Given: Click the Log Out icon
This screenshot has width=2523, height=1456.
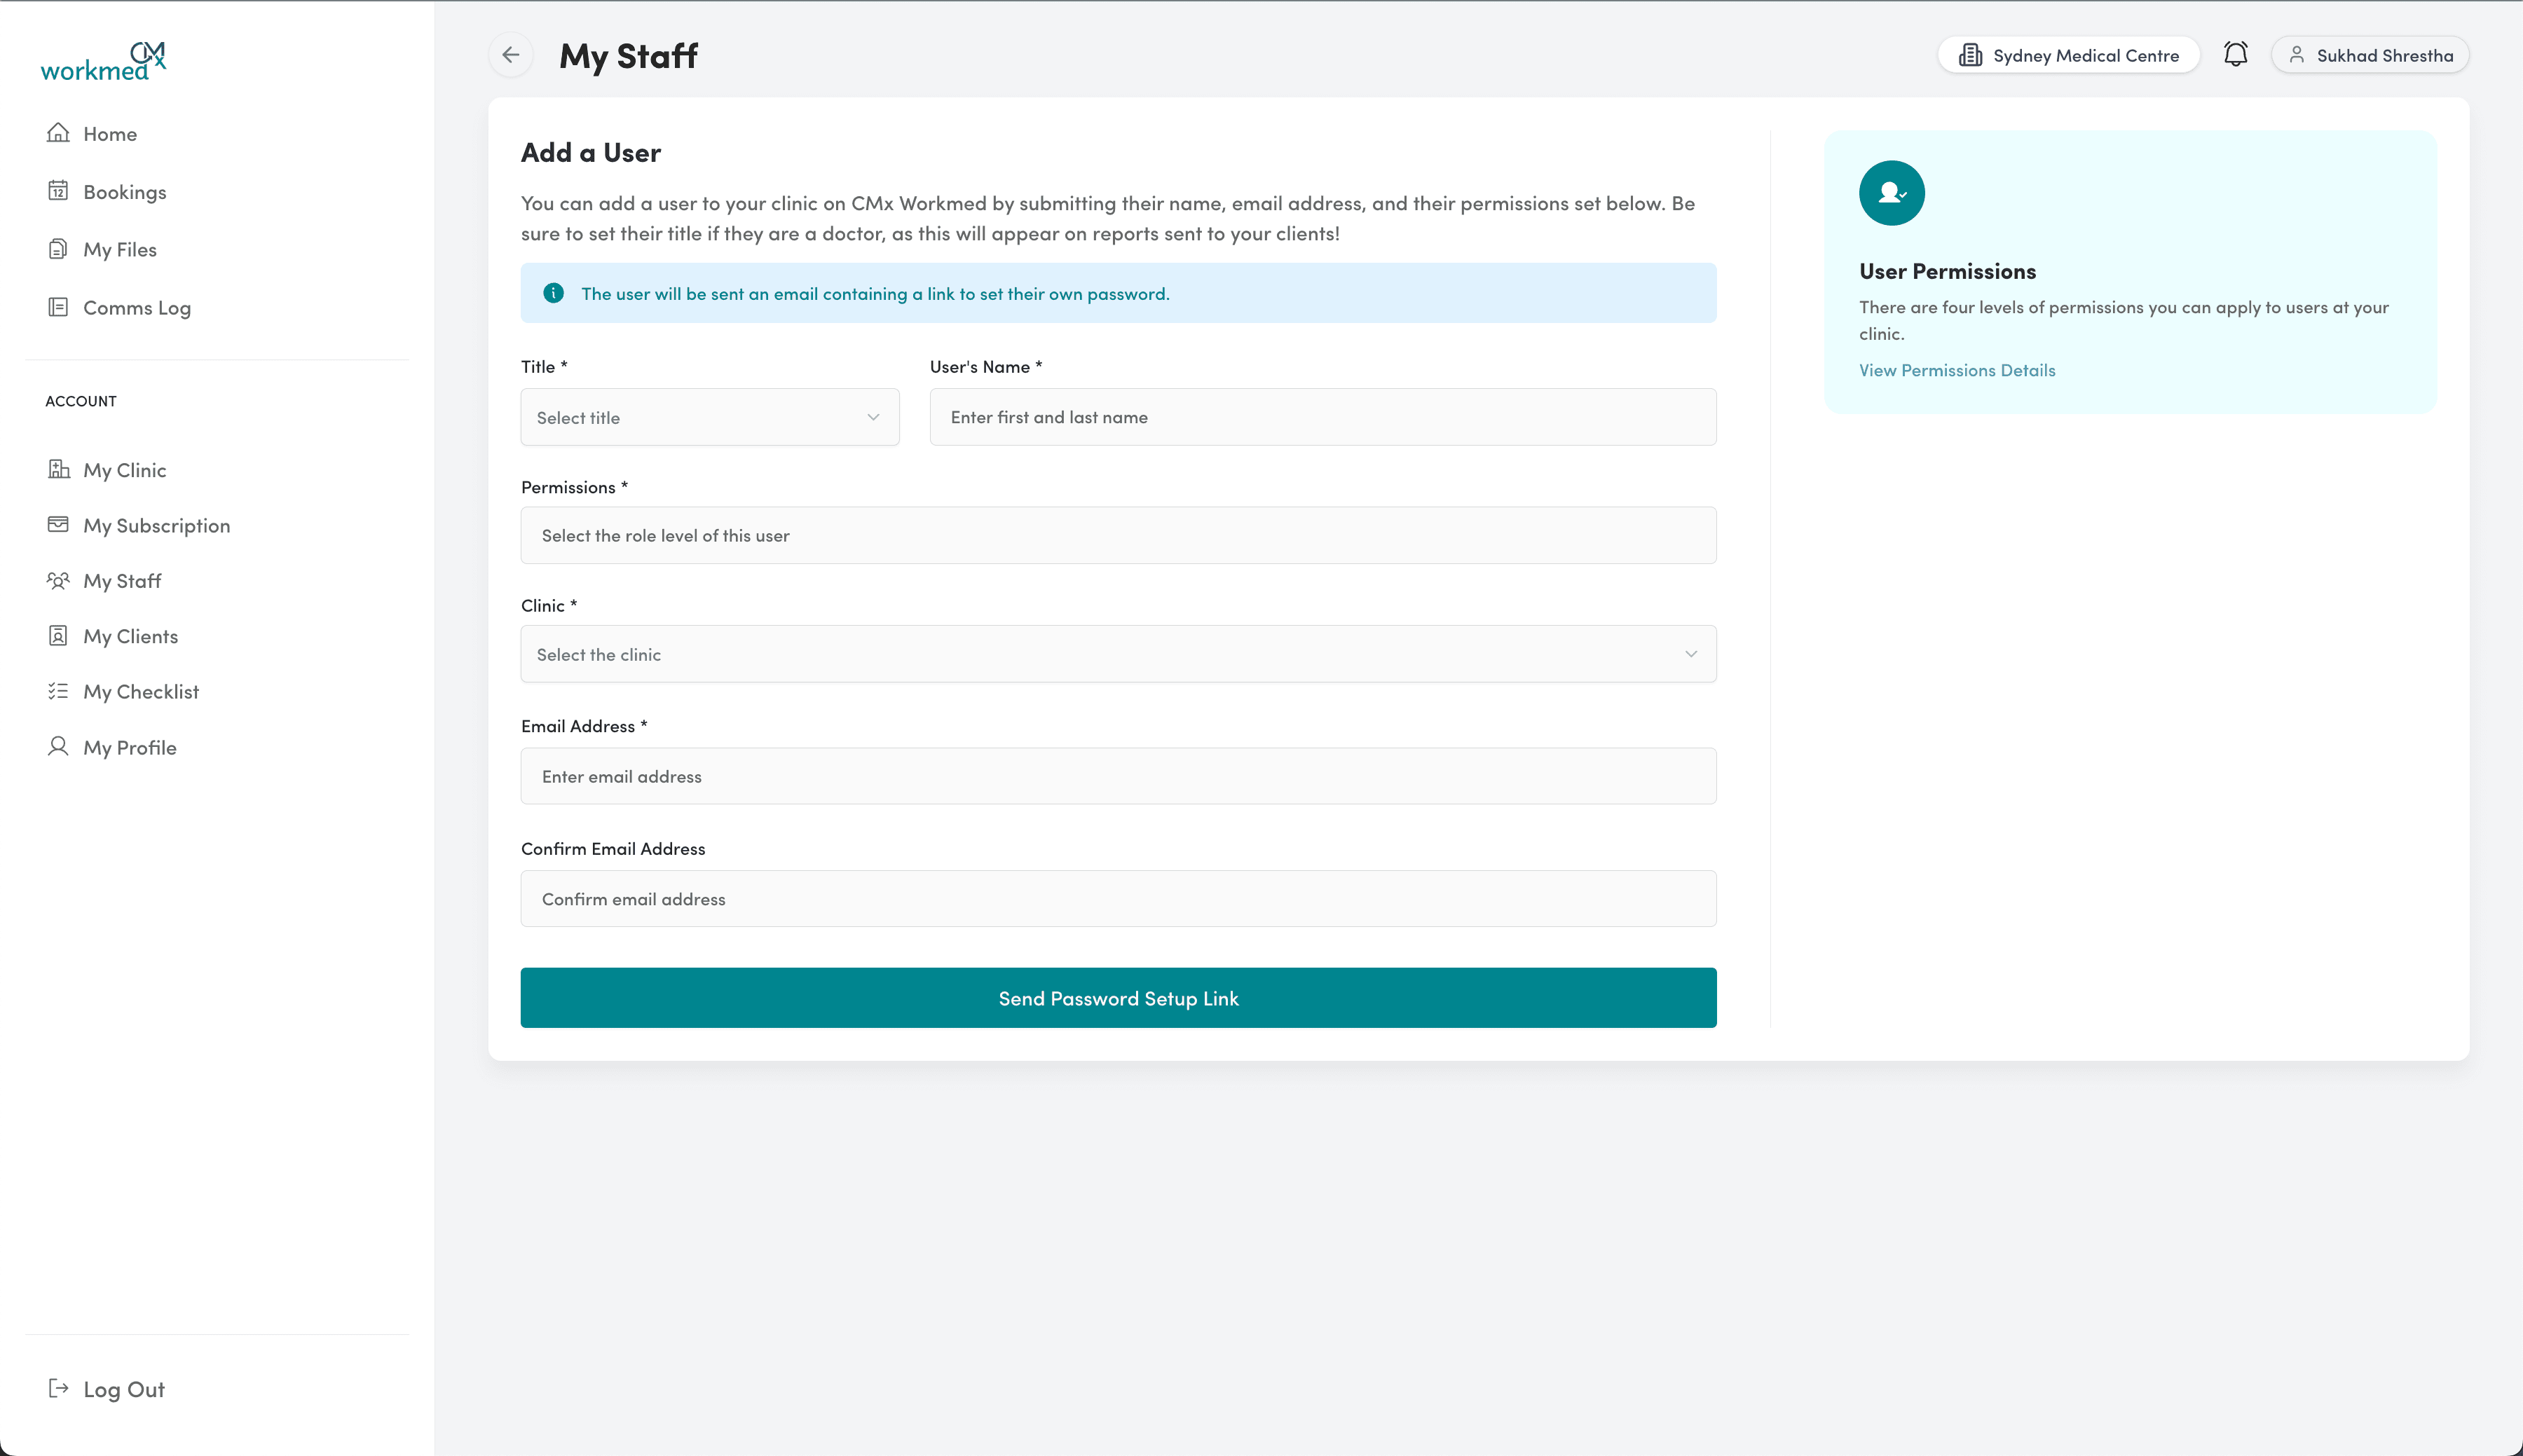Looking at the screenshot, I should pyautogui.click(x=58, y=1388).
